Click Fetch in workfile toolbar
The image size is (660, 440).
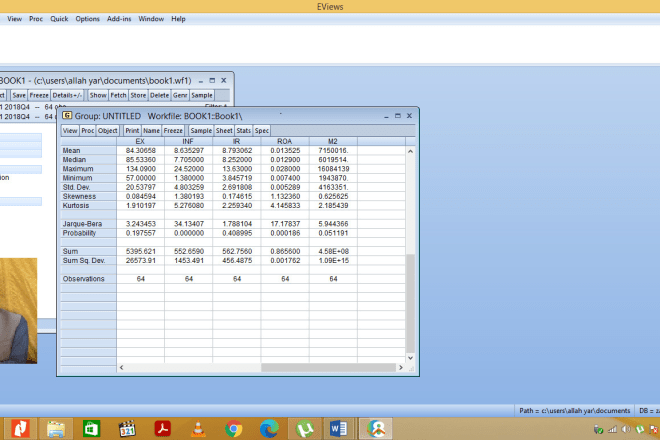(x=118, y=95)
